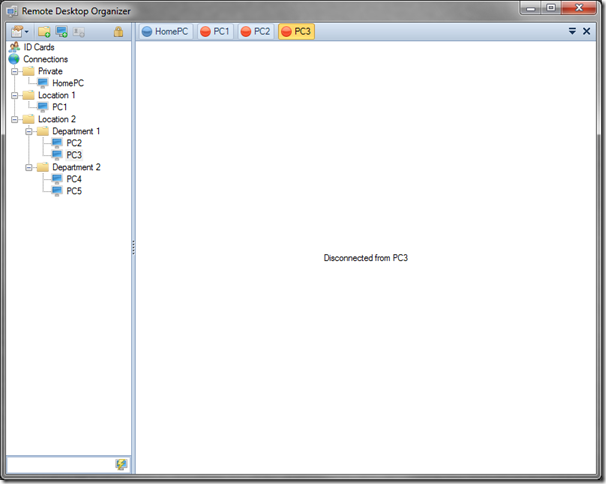Switch to the PC3 tab
This screenshot has height=484, width=606.
click(x=296, y=31)
